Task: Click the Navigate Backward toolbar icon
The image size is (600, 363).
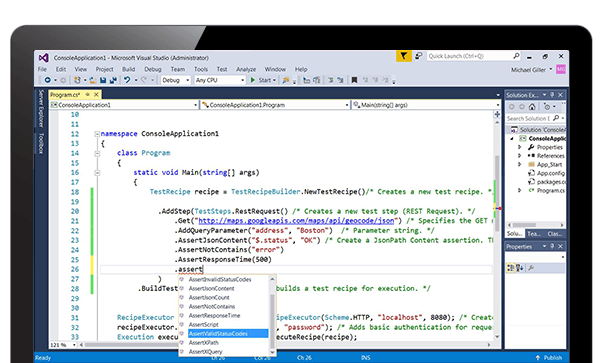Action: coord(47,80)
